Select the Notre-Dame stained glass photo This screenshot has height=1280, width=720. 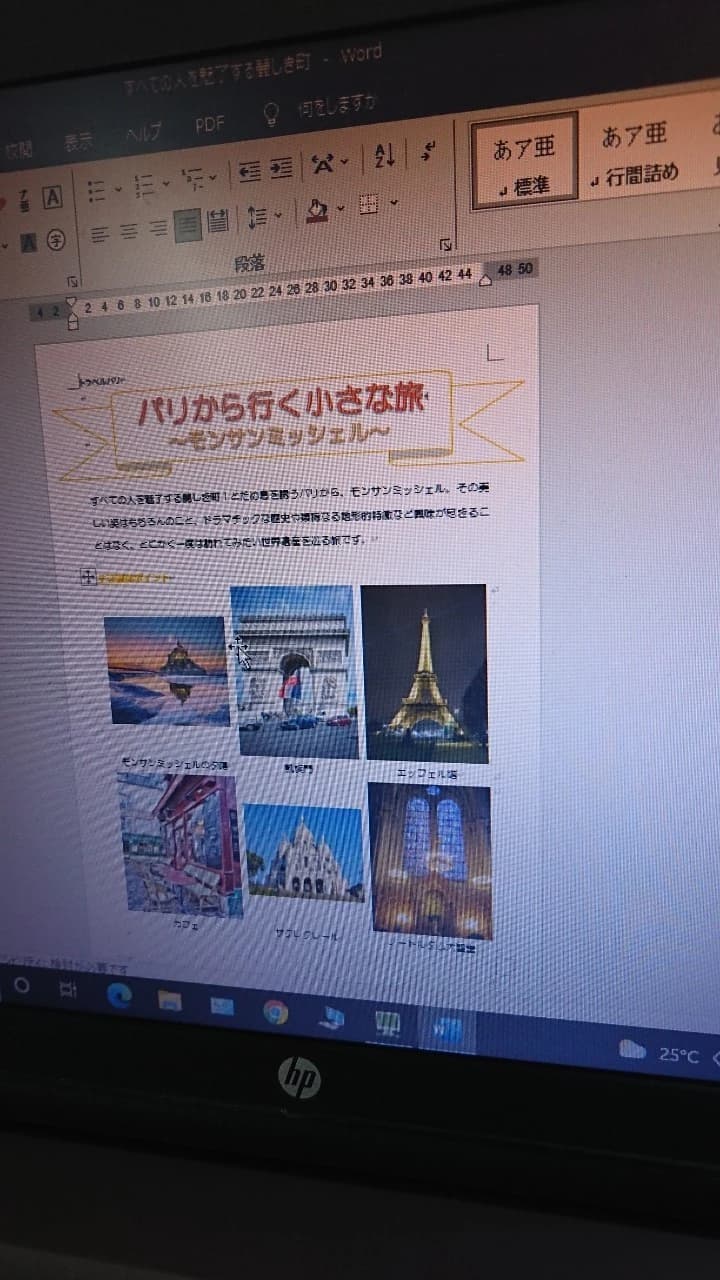pos(430,860)
